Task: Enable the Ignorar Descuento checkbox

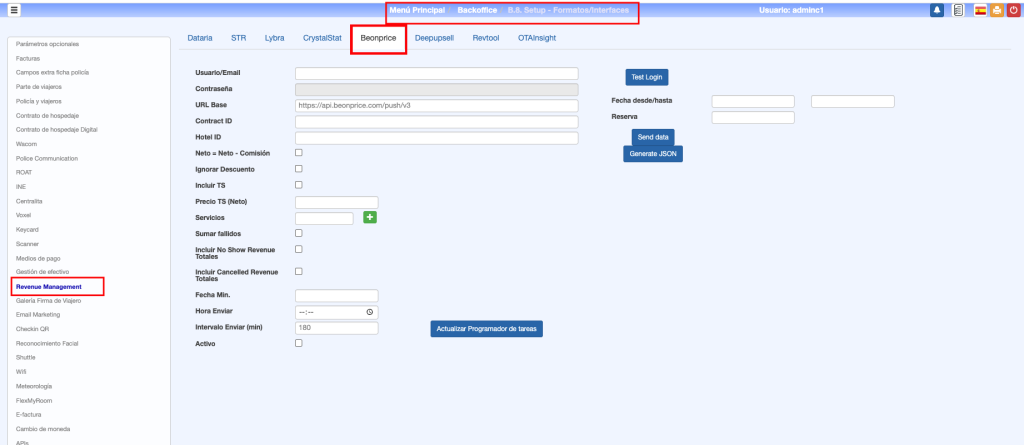Action: tap(299, 168)
